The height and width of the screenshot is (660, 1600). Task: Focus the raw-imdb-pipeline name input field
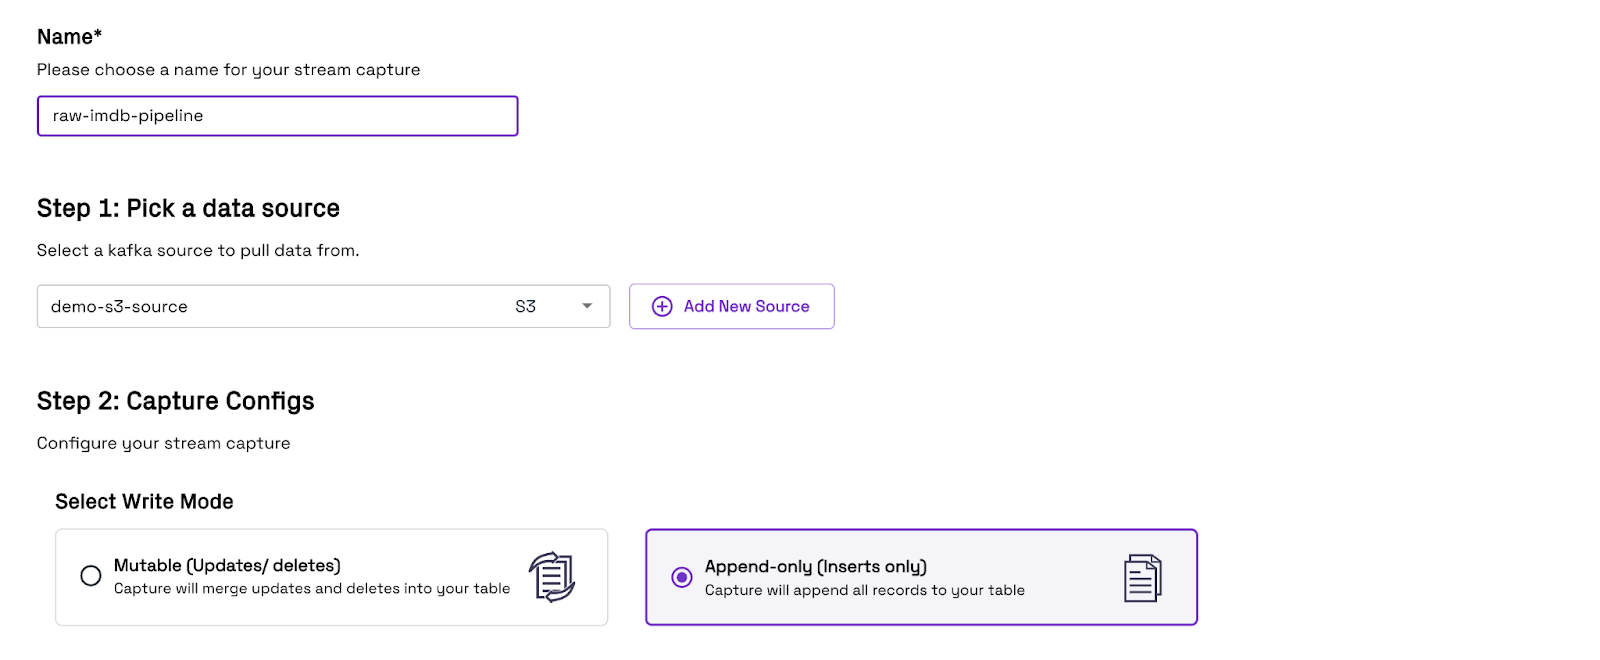278,116
